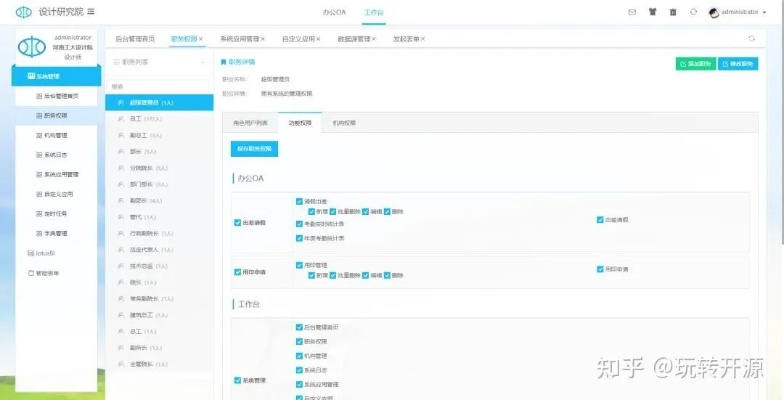Click the hamburger menu icon beside 设计研究院
This screenshot has height=400, width=784.
coord(92,12)
